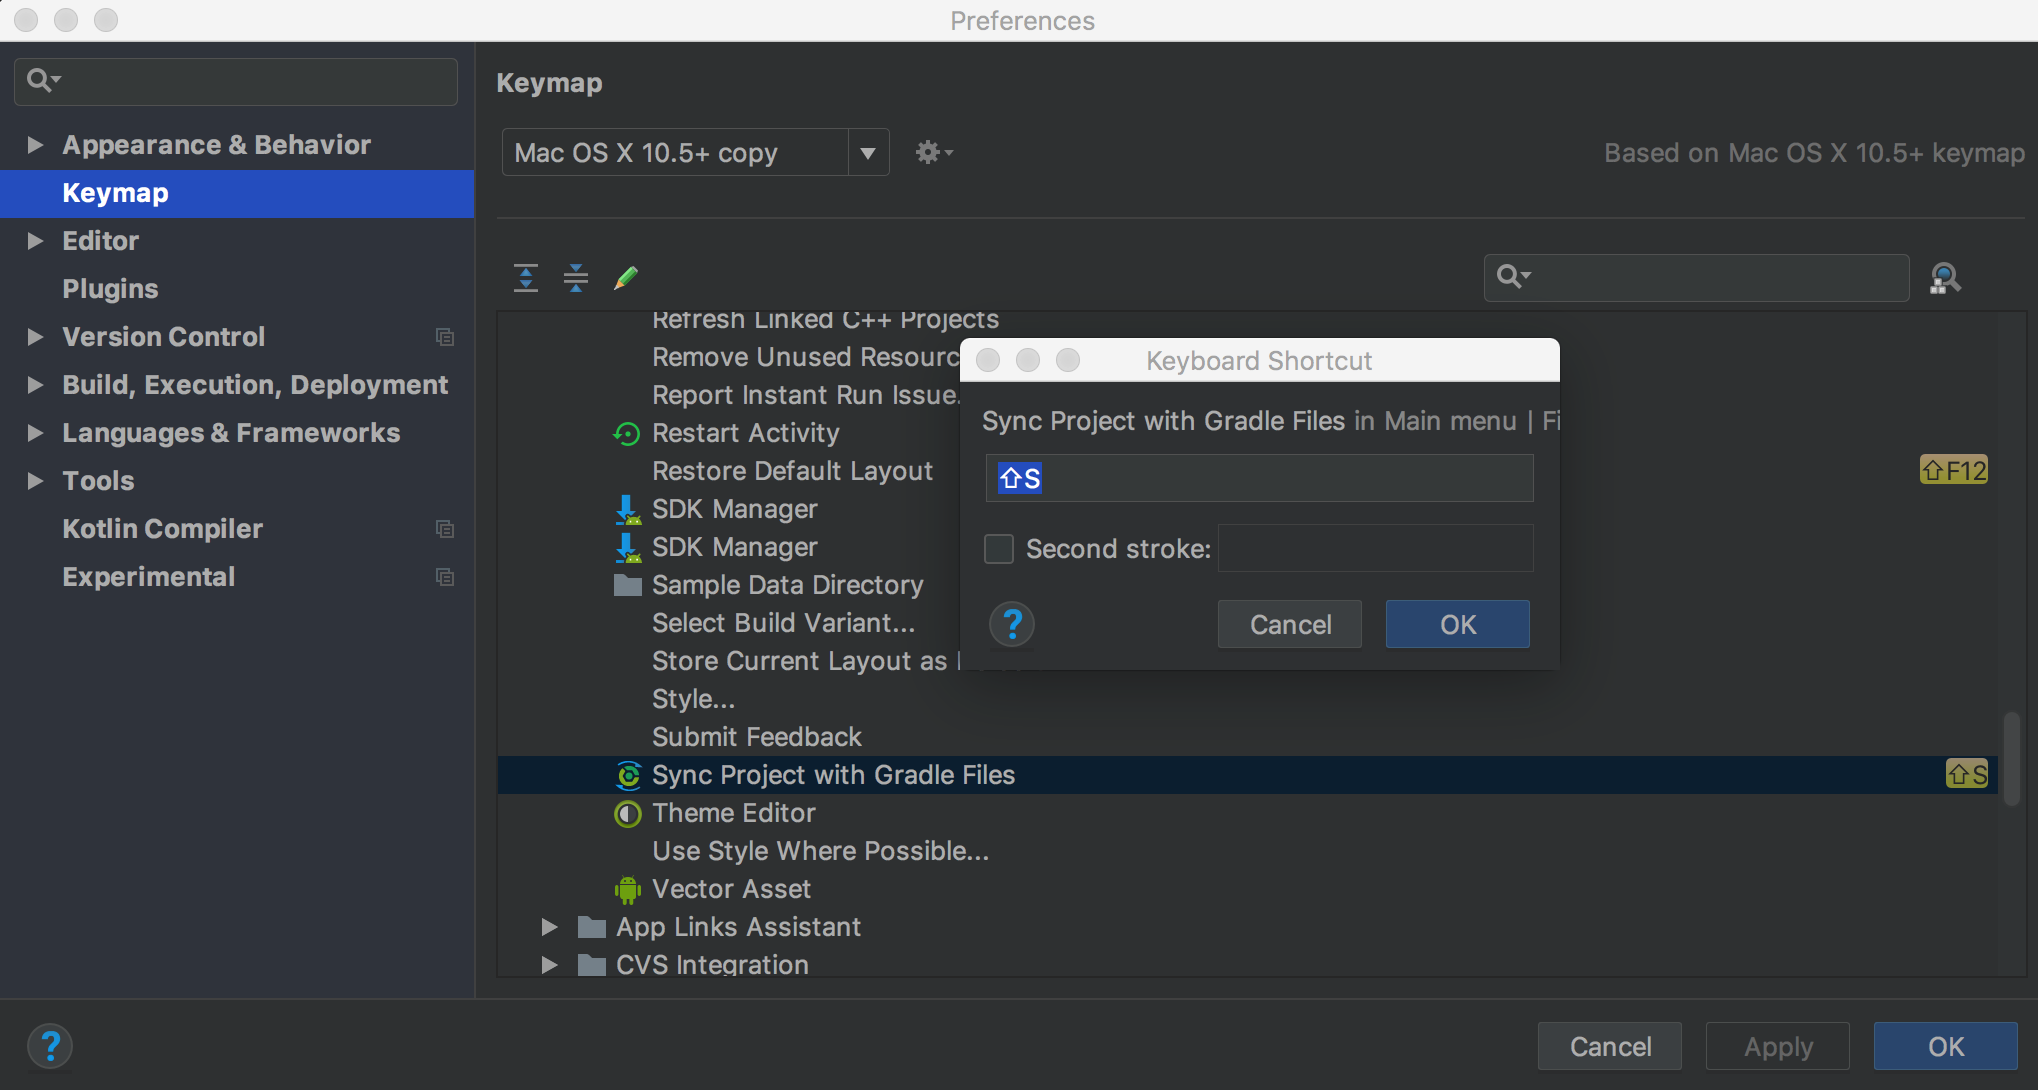Click the Restart Activity icon
This screenshot has height=1090, width=2038.
pos(627,434)
